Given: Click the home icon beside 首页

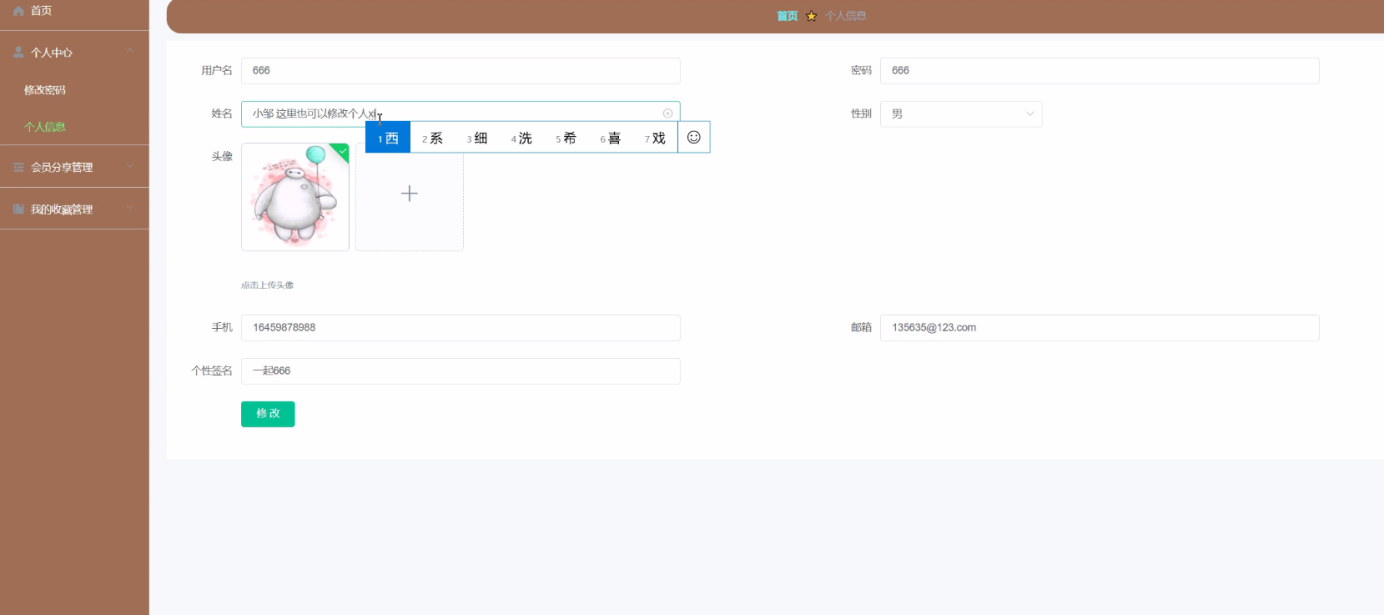Looking at the screenshot, I should tap(18, 10).
